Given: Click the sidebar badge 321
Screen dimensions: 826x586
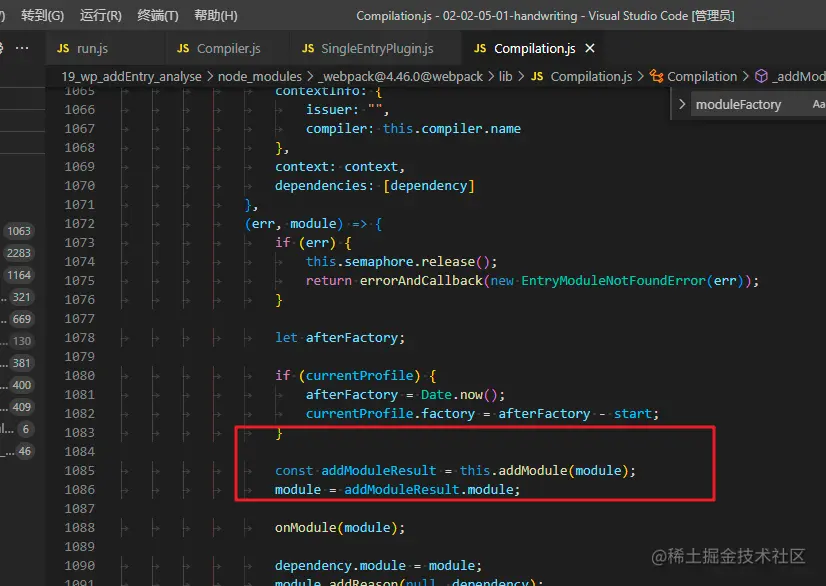Looking at the screenshot, I should (x=22, y=297).
